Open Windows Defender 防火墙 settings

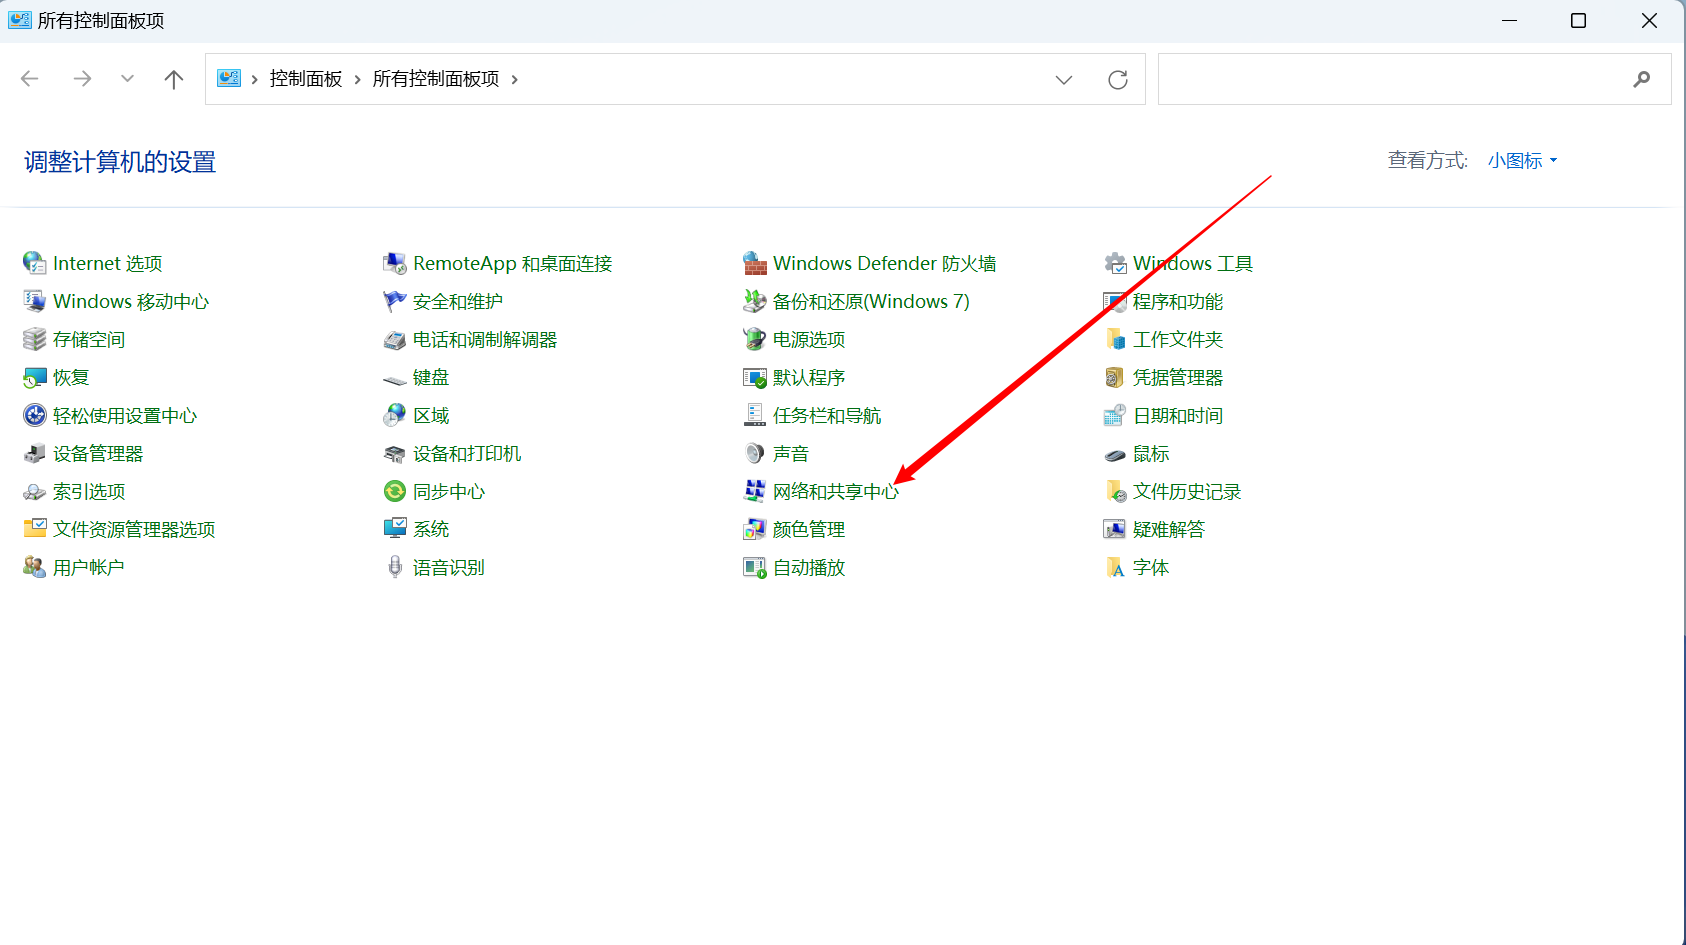coord(885,263)
